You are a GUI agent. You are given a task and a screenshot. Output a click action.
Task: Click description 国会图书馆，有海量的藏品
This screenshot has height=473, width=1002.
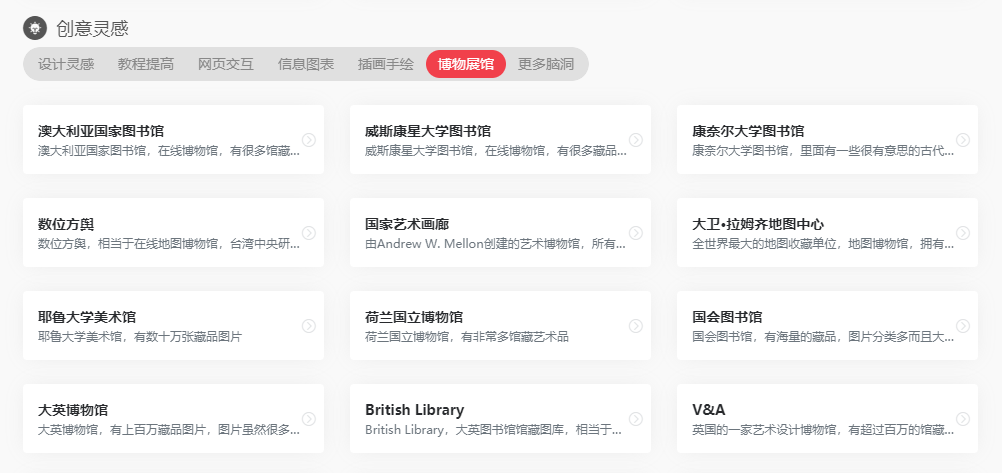click(x=823, y=337)
